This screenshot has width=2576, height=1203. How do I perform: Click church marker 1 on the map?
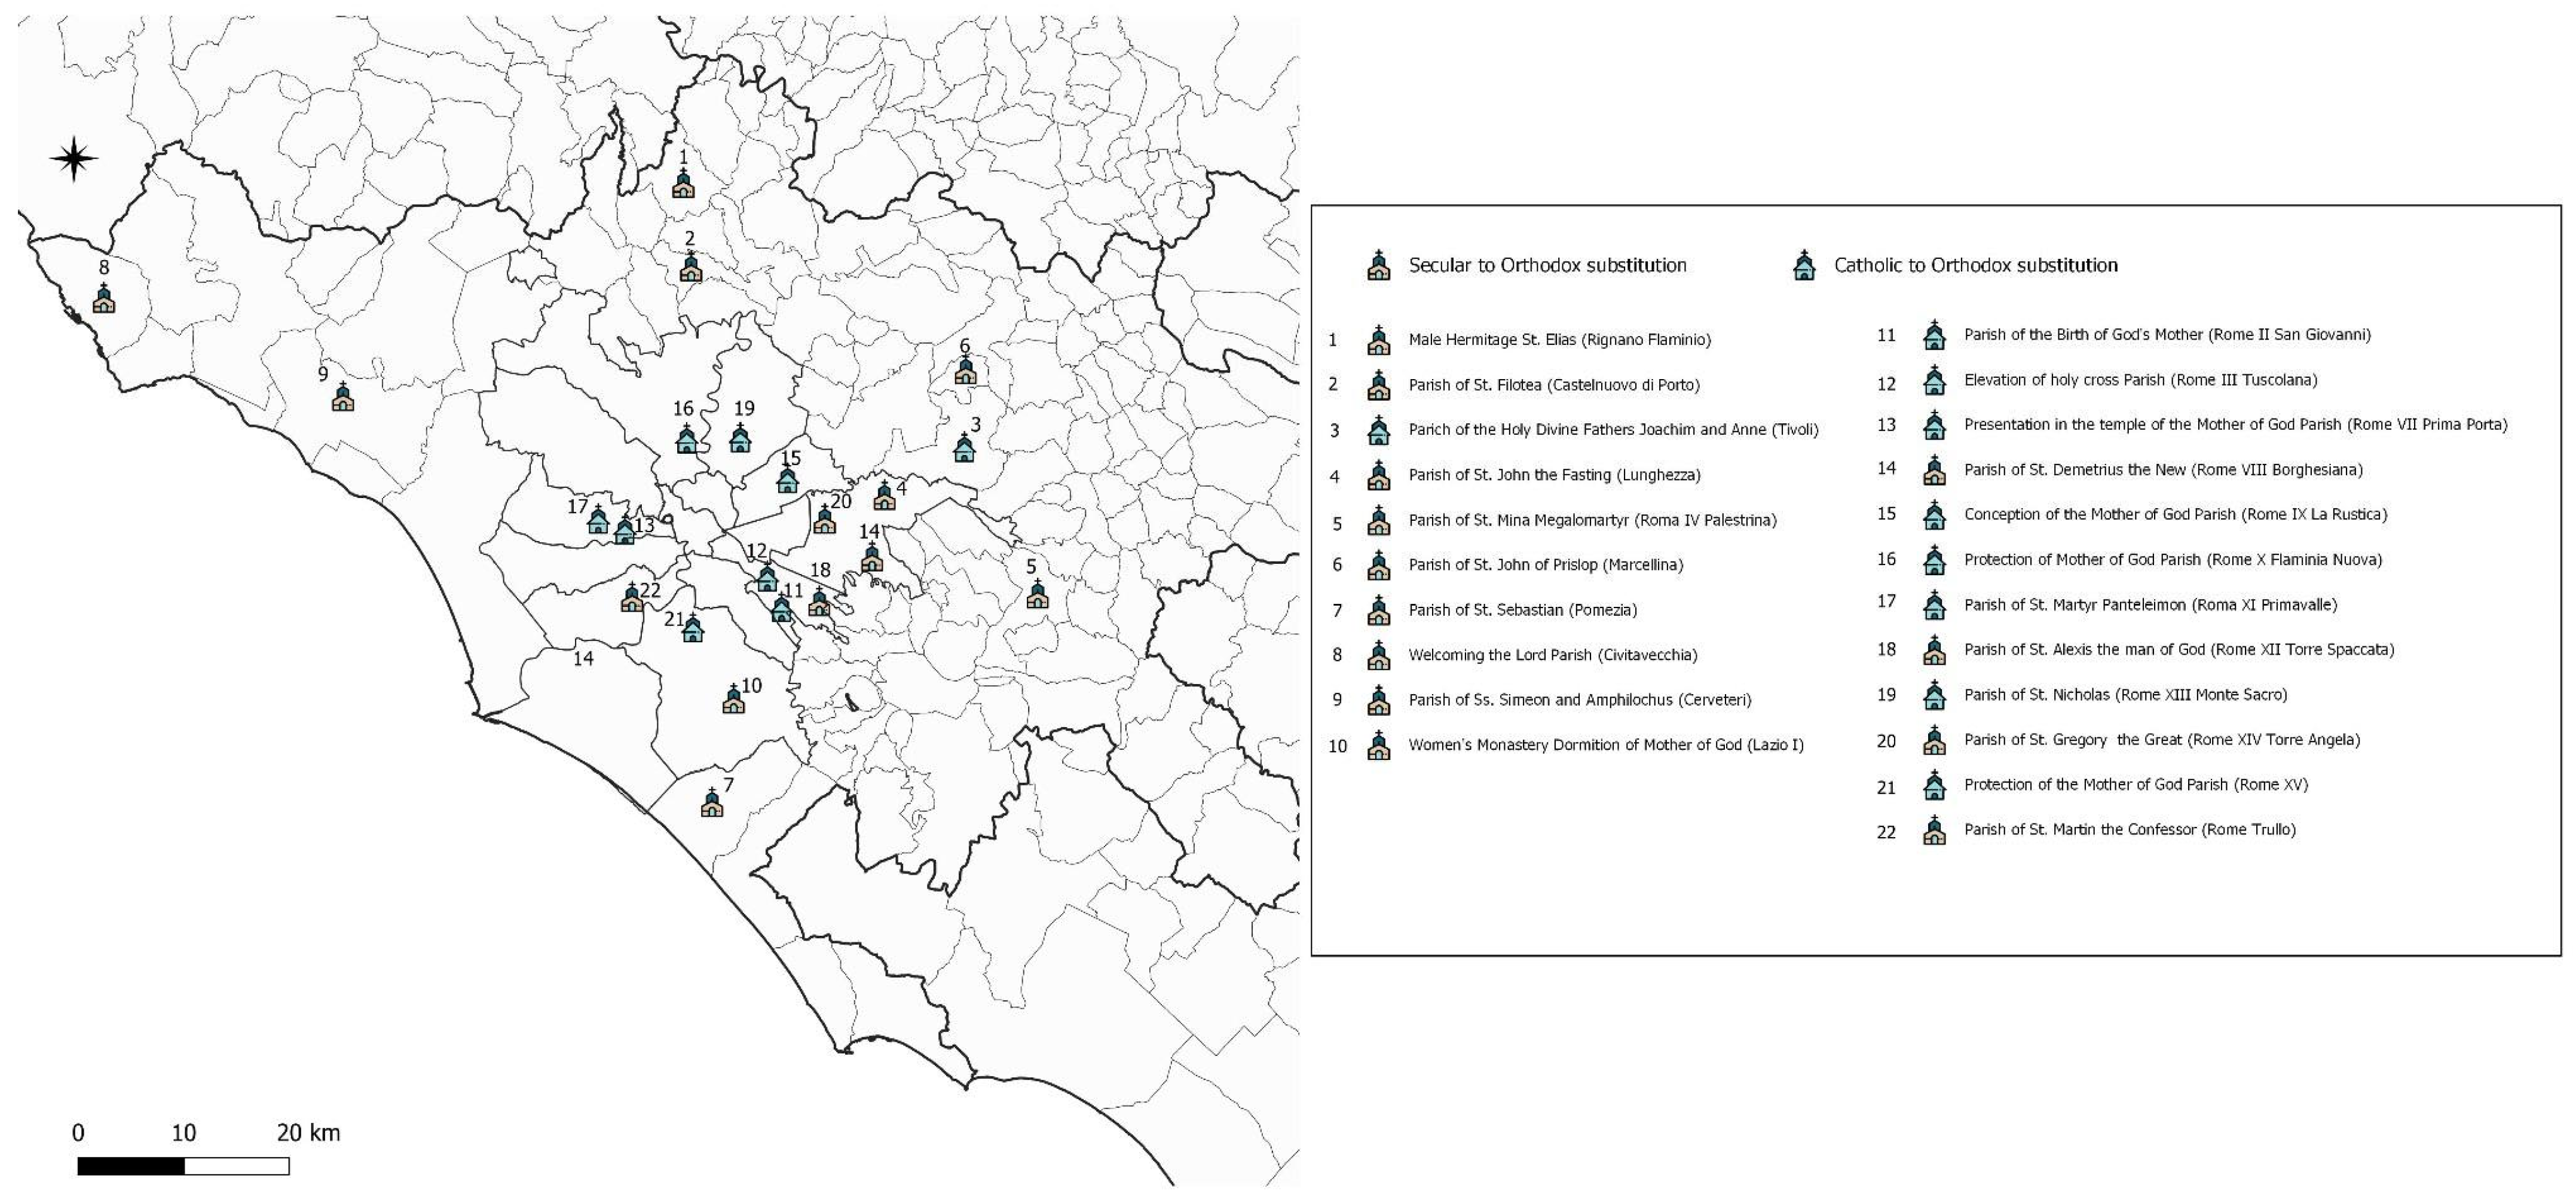683,185
